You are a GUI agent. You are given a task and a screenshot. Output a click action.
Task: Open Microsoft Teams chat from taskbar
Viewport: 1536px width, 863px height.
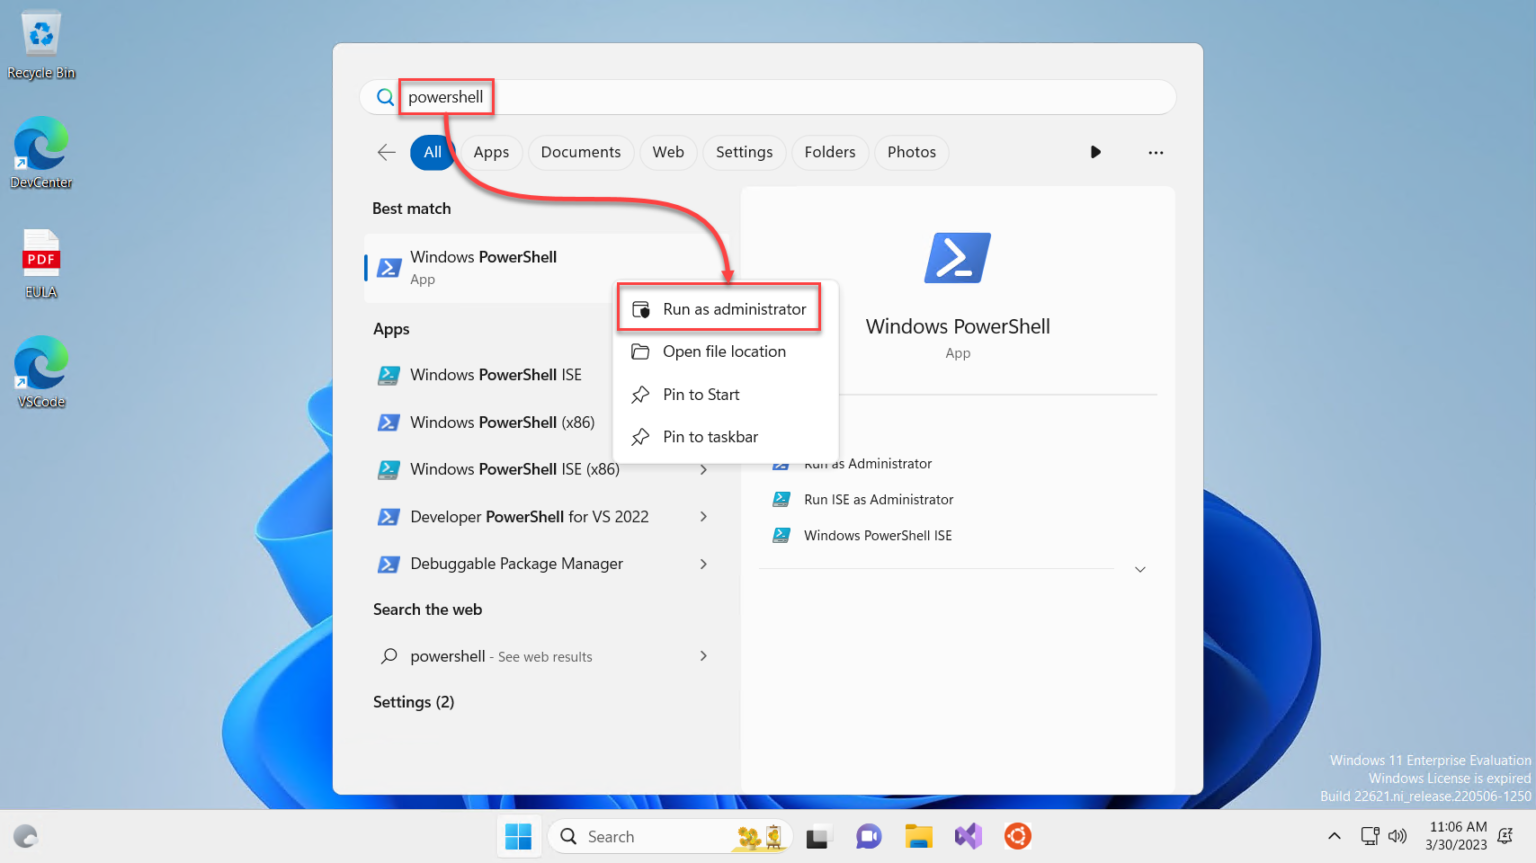(868, 836)
